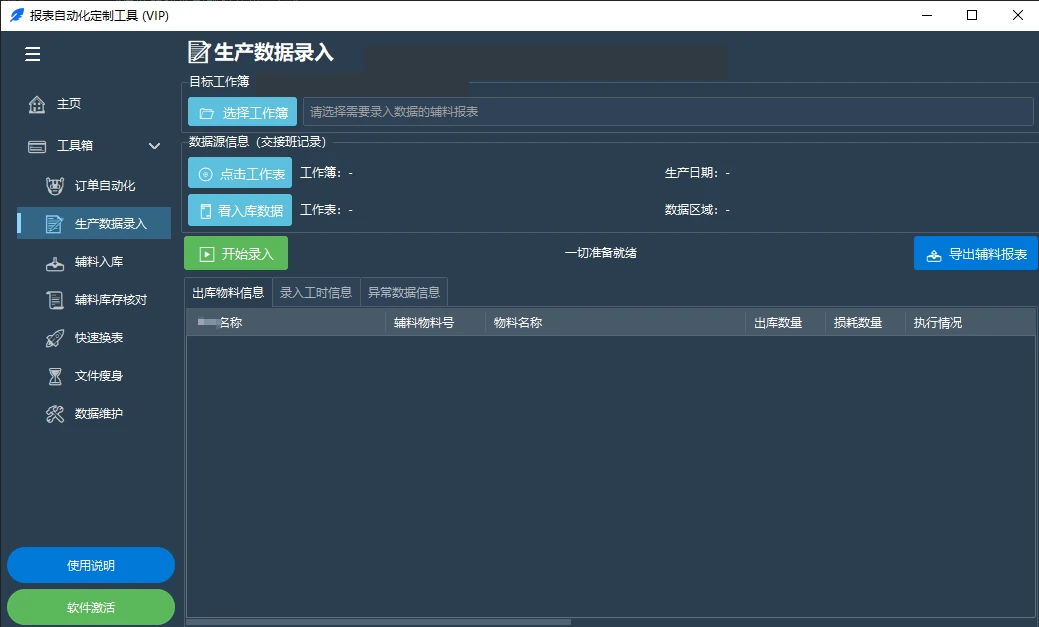Click the 生产日期 label
This screenshot has width=1039, height=627.
click(692, 172)
